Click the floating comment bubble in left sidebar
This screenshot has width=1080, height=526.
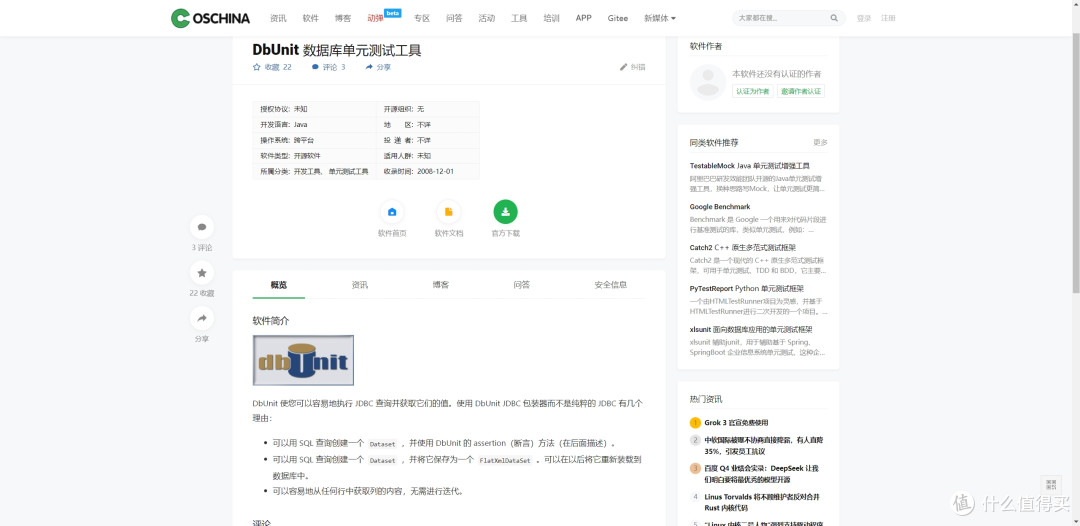[x=202, y=227]
